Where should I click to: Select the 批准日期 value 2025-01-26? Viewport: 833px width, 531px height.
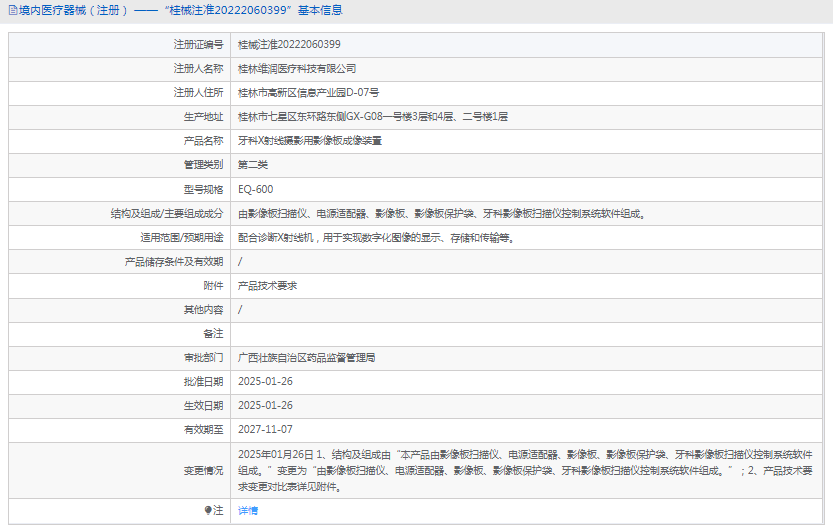(265, 381)
